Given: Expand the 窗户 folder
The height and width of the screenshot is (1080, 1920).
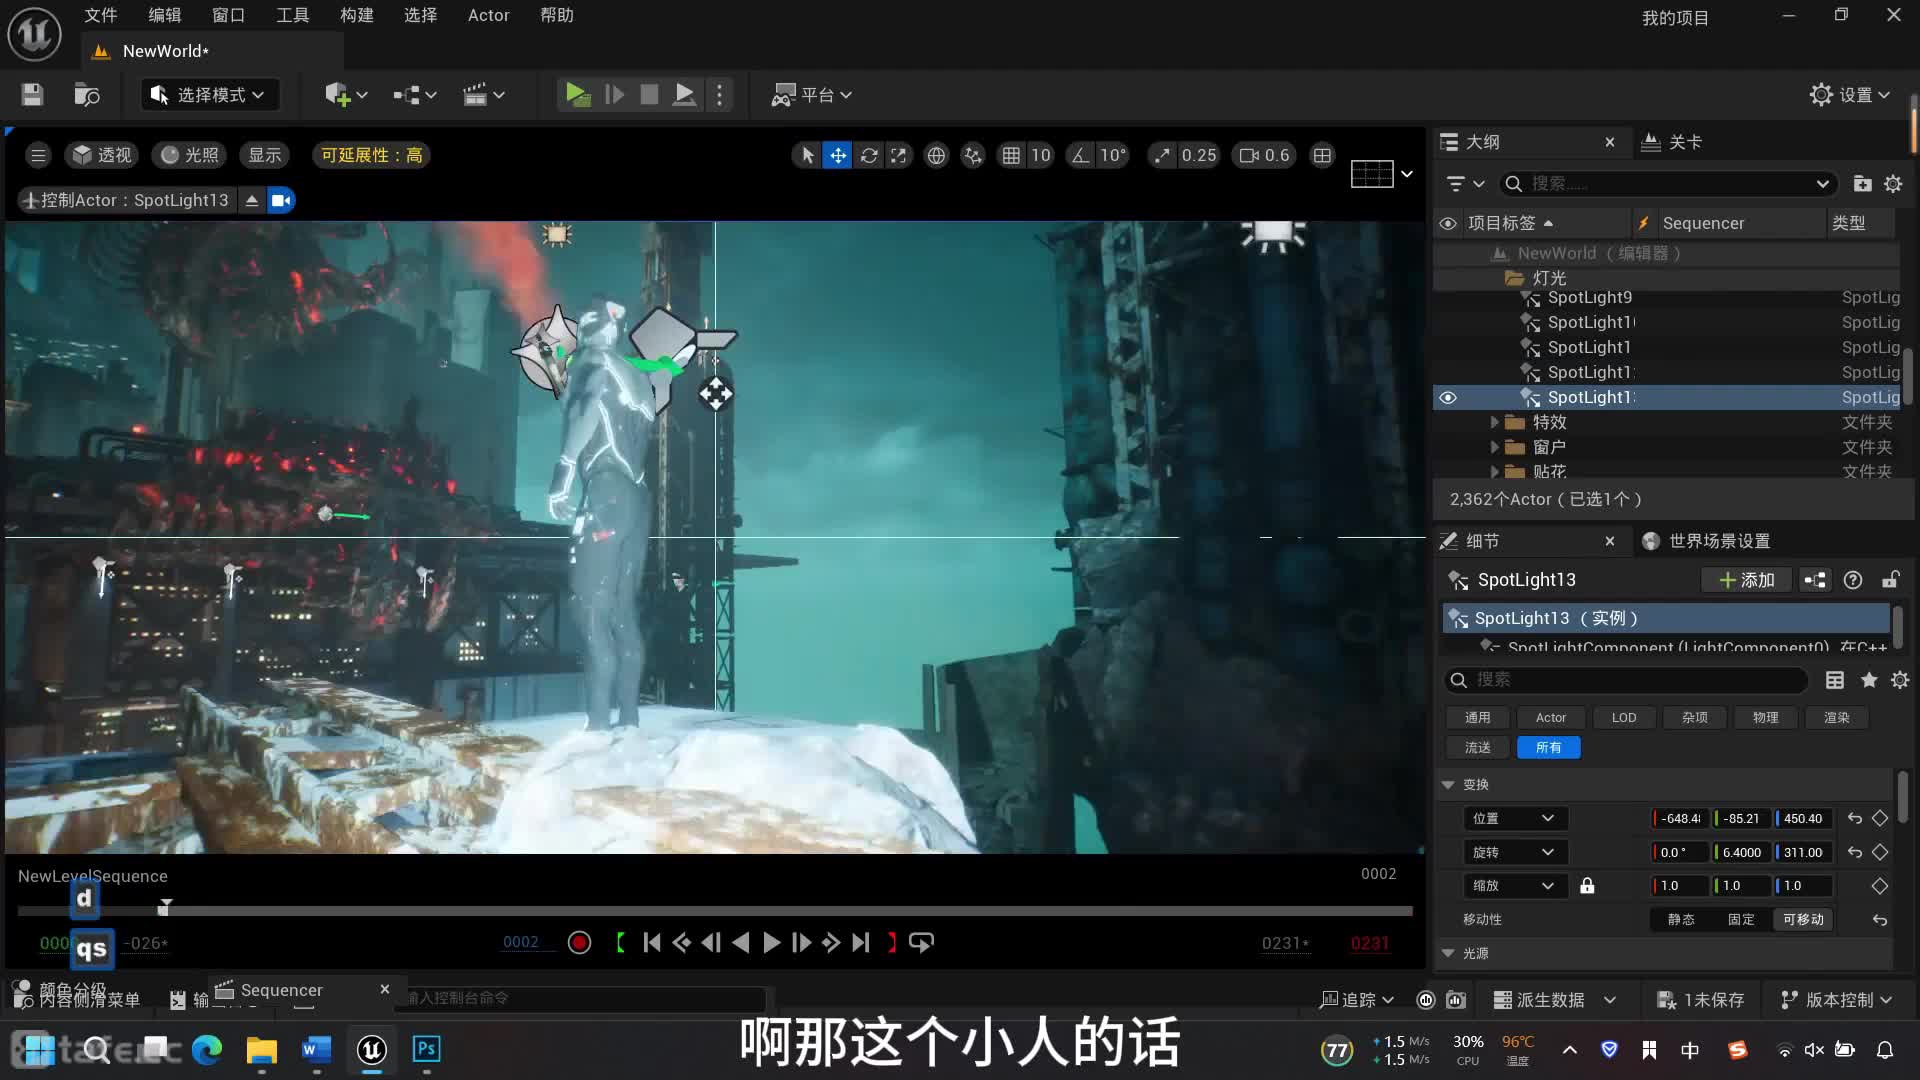Looking at the screenshot, I should click(x=1495, y=447).
